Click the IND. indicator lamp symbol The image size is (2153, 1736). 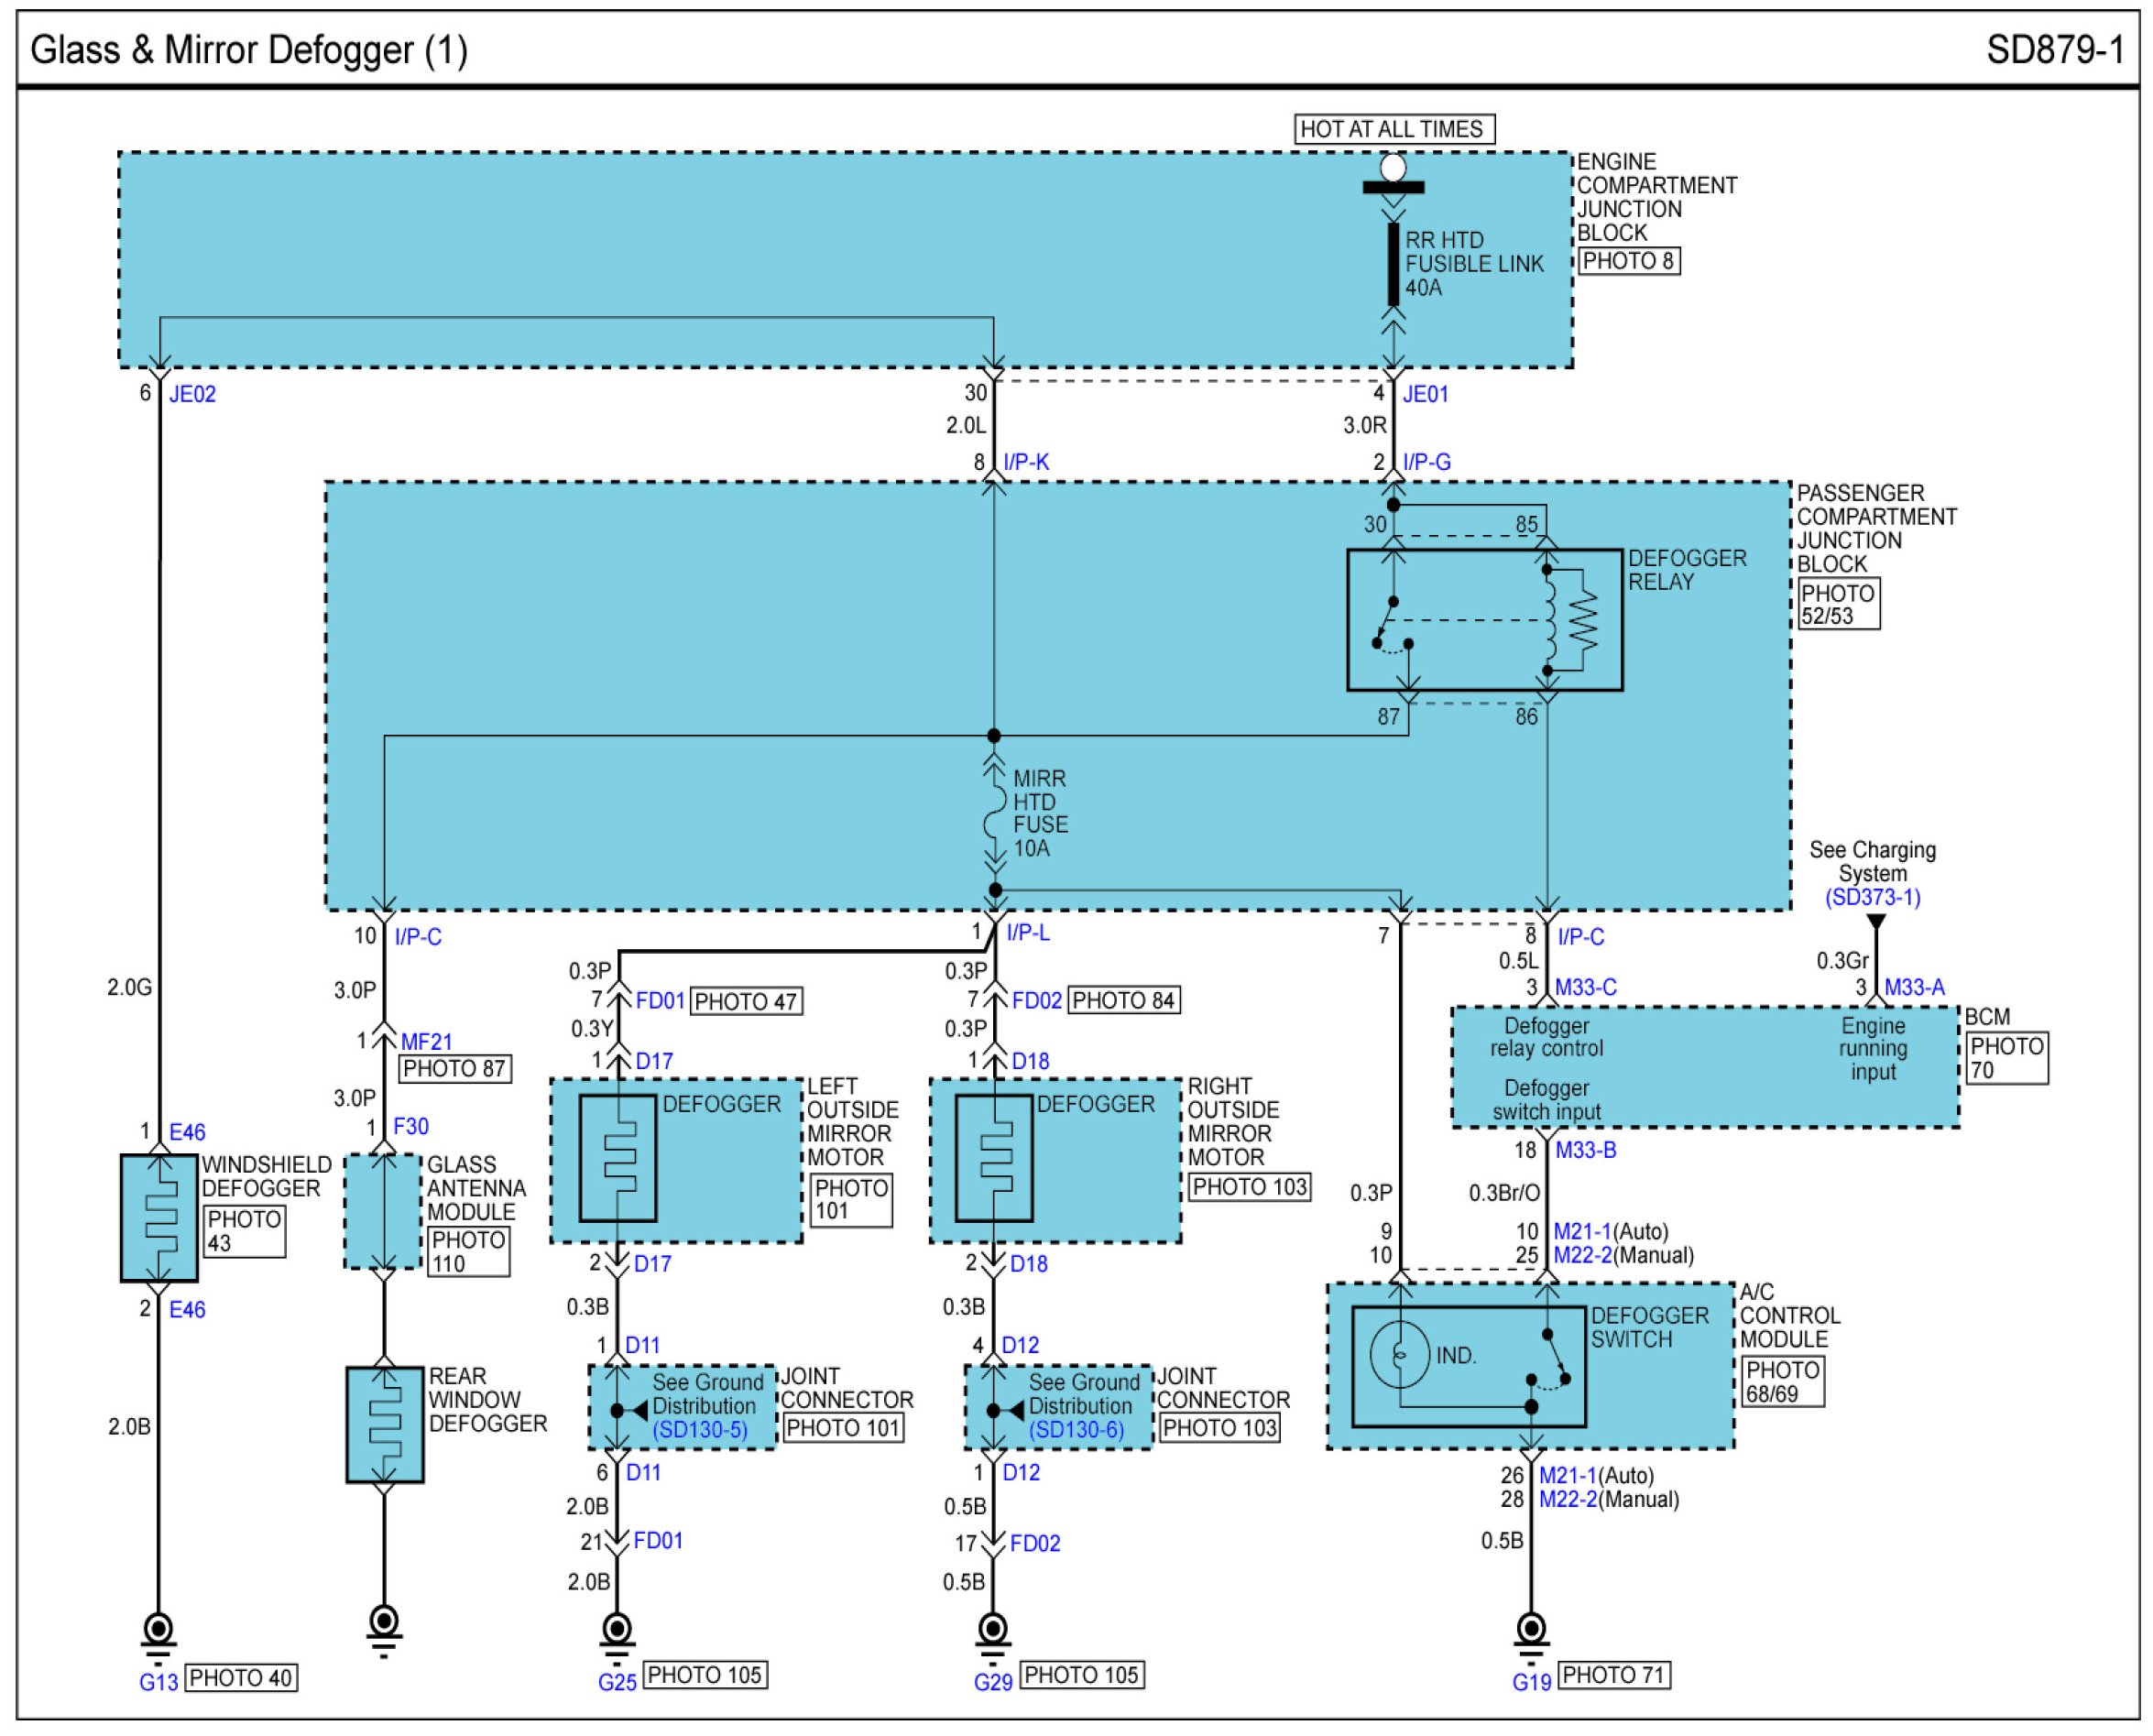tap(1400, 1356)
